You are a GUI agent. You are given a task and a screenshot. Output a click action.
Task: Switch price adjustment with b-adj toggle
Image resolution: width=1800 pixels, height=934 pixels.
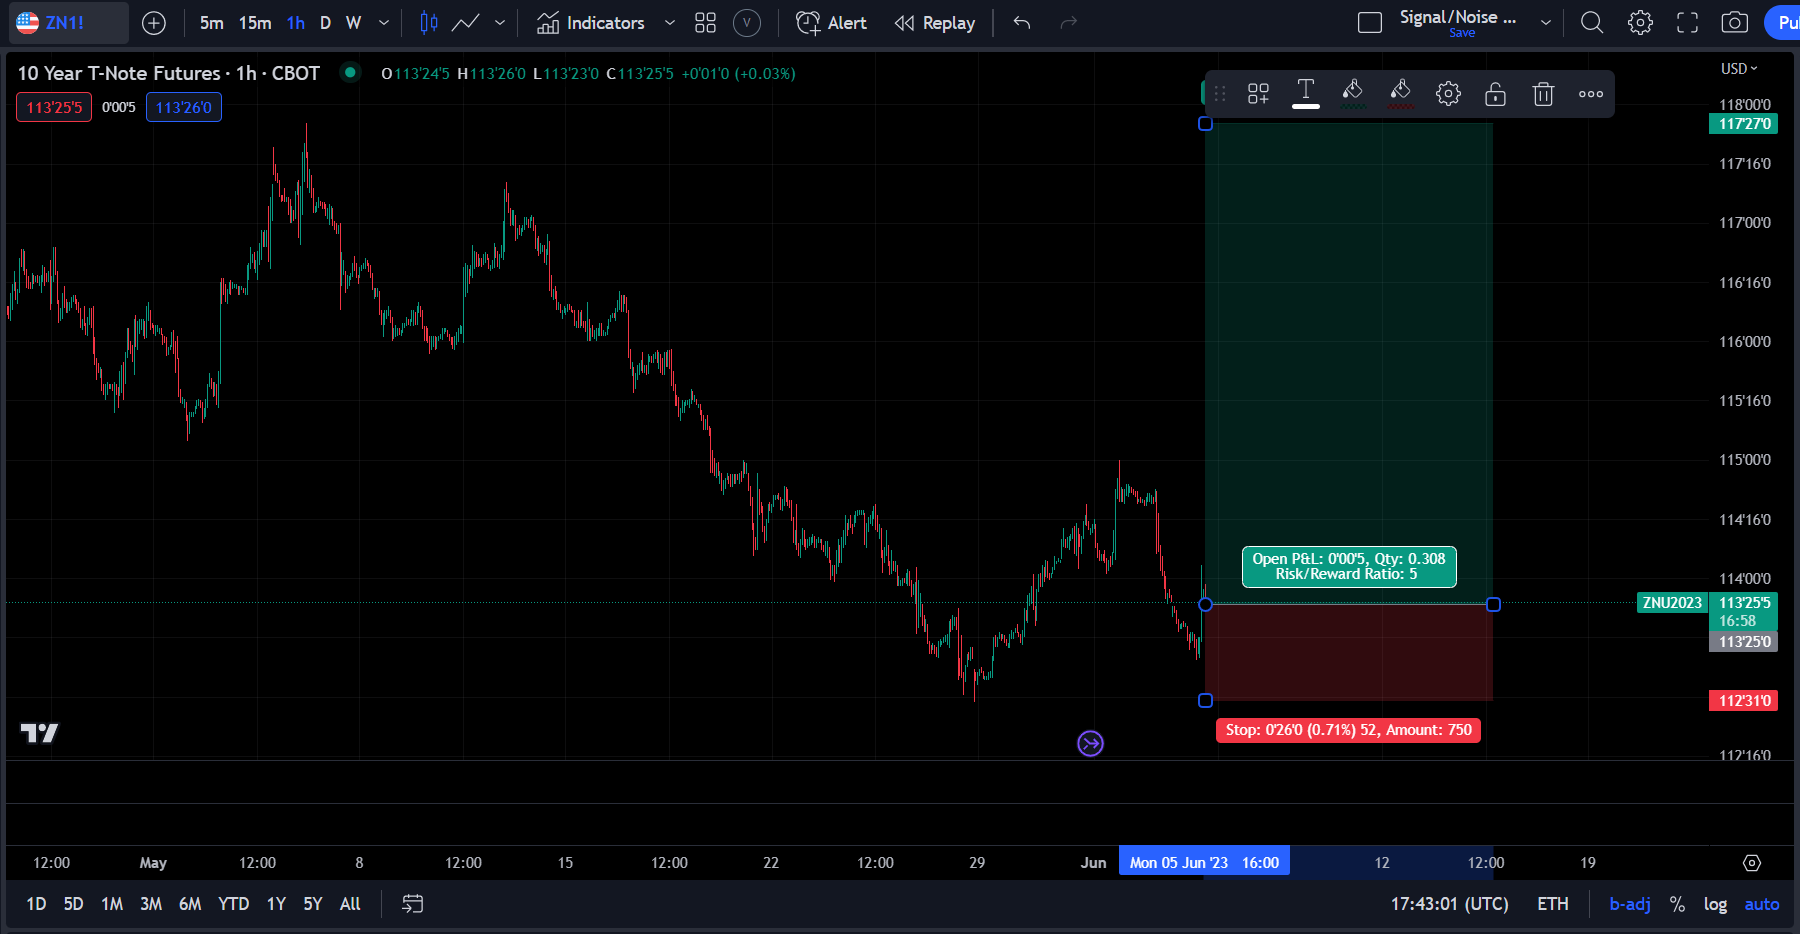coord(1628,903)
